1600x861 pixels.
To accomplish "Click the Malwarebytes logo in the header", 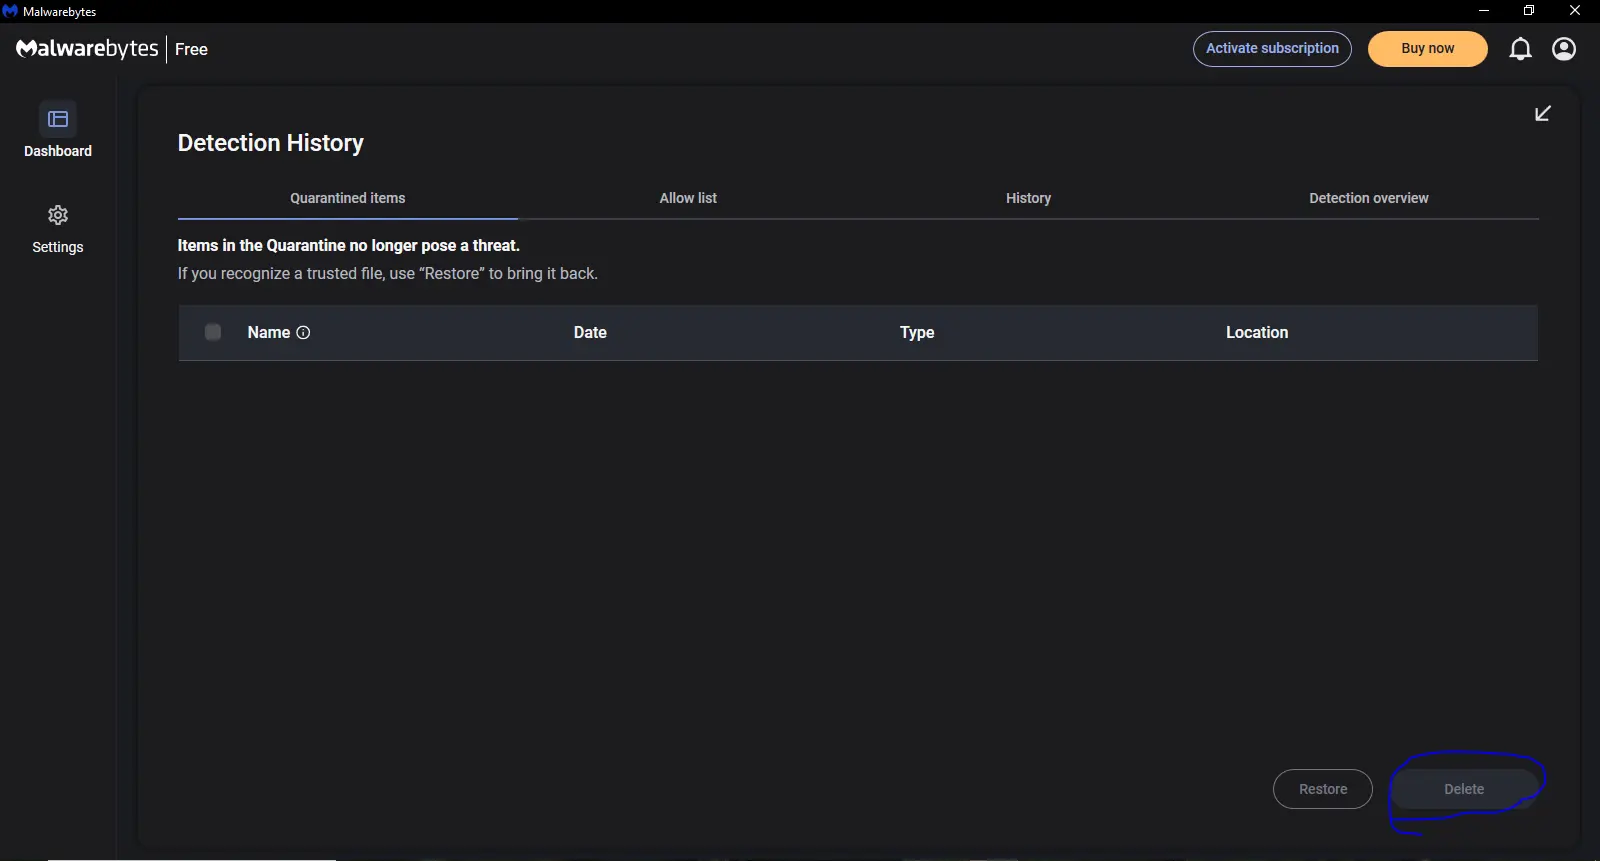I will [87, 49].
